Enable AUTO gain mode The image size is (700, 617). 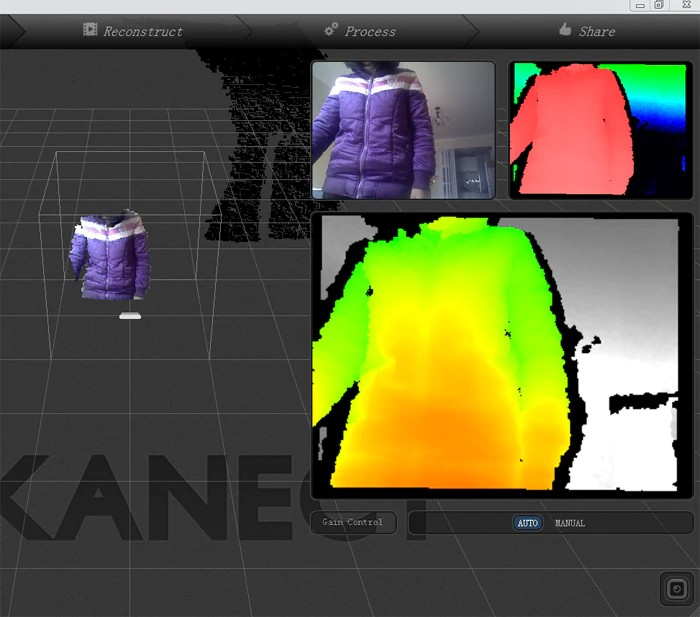527,523
